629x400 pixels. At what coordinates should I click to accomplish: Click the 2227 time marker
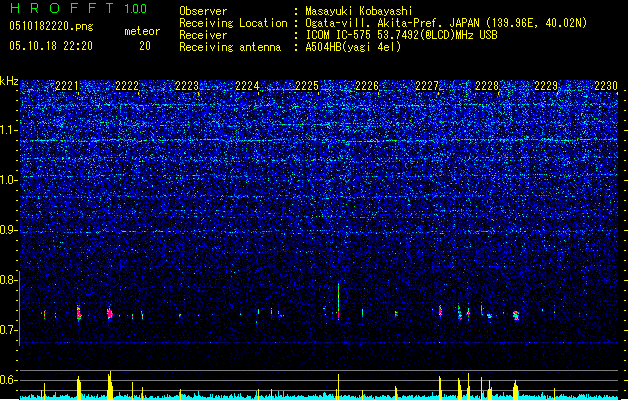pyautogui.click(x=427, y=86)
